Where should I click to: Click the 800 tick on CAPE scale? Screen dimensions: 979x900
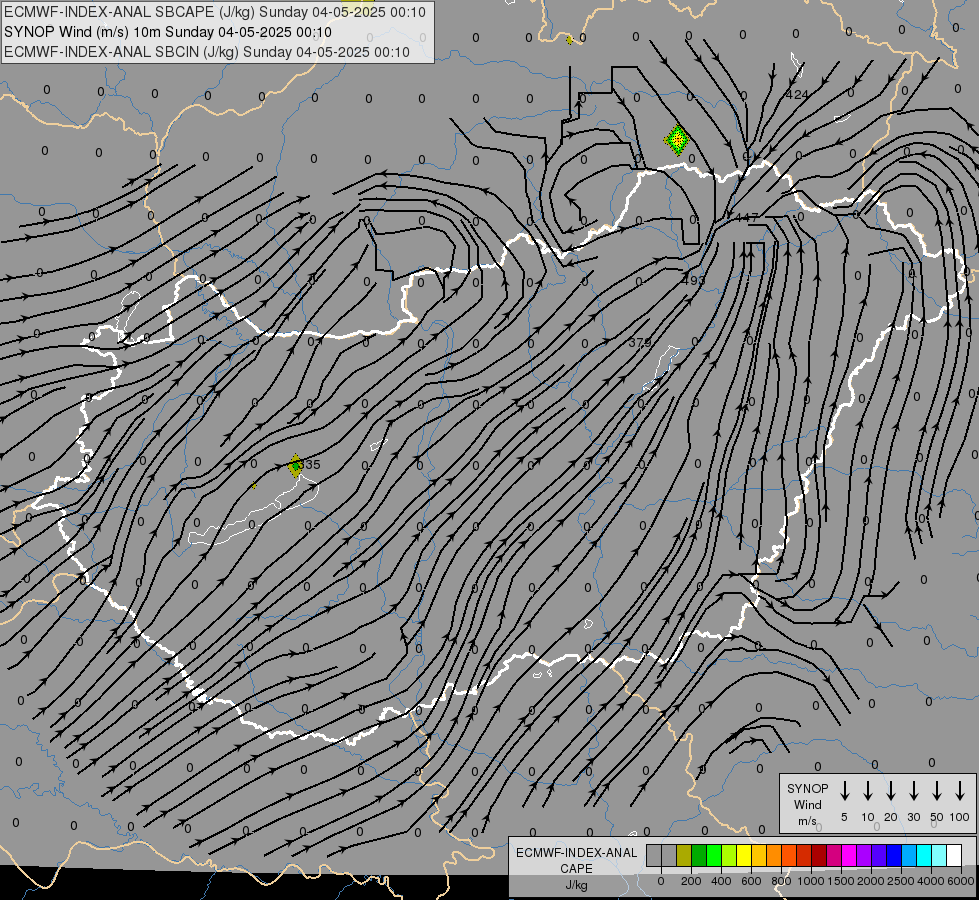click(781, 881)
